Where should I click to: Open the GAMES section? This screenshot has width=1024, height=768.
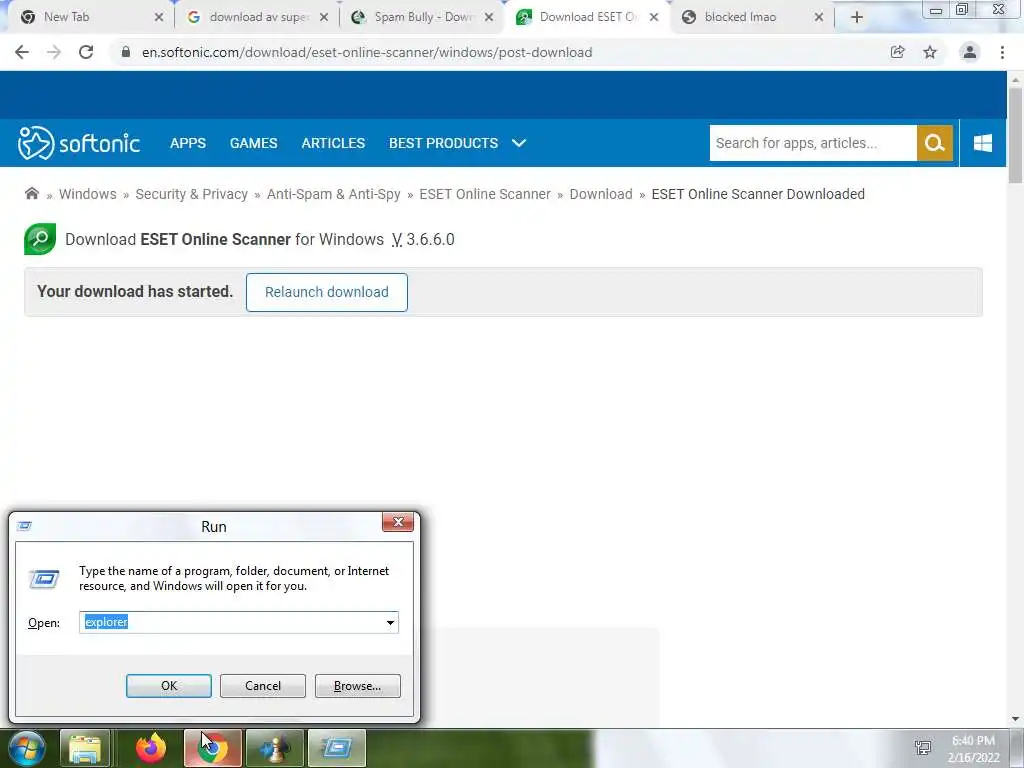click(253, 143)
